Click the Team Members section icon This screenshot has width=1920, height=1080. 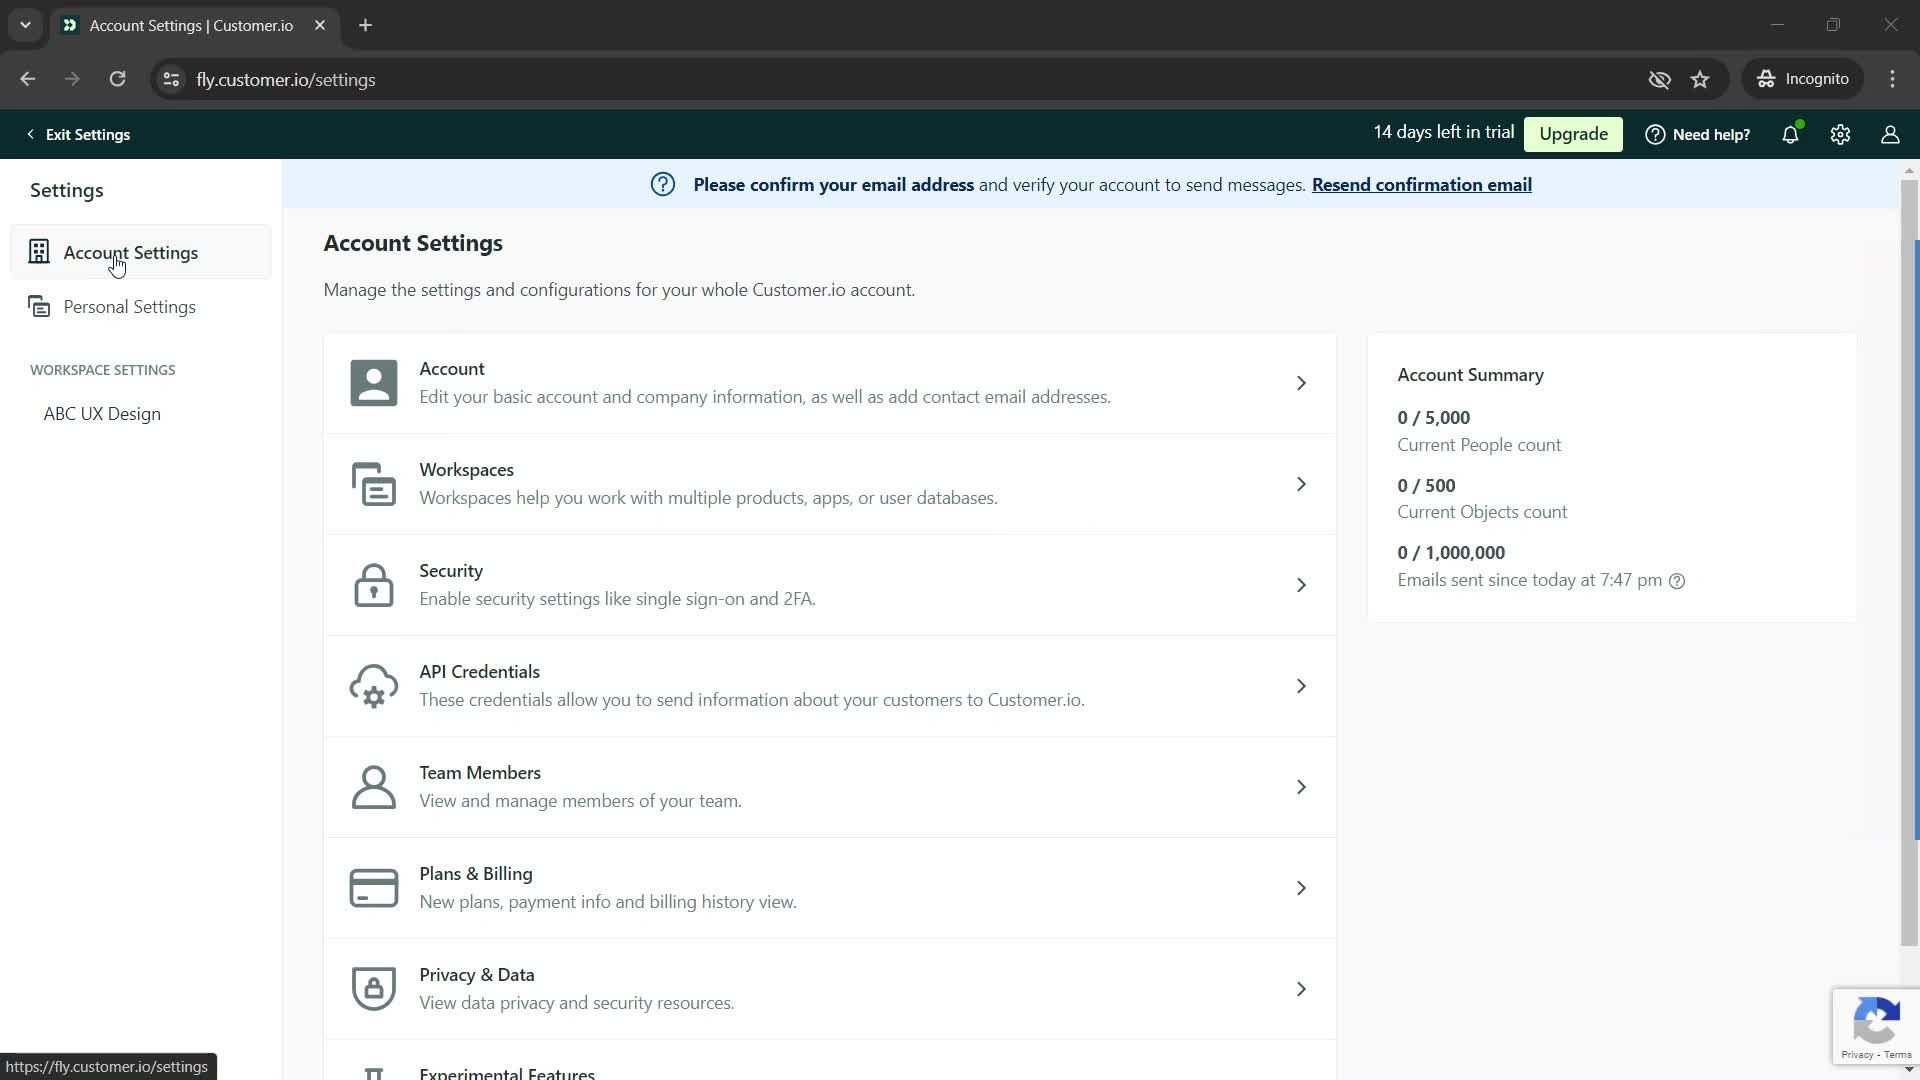click(373, 787)
